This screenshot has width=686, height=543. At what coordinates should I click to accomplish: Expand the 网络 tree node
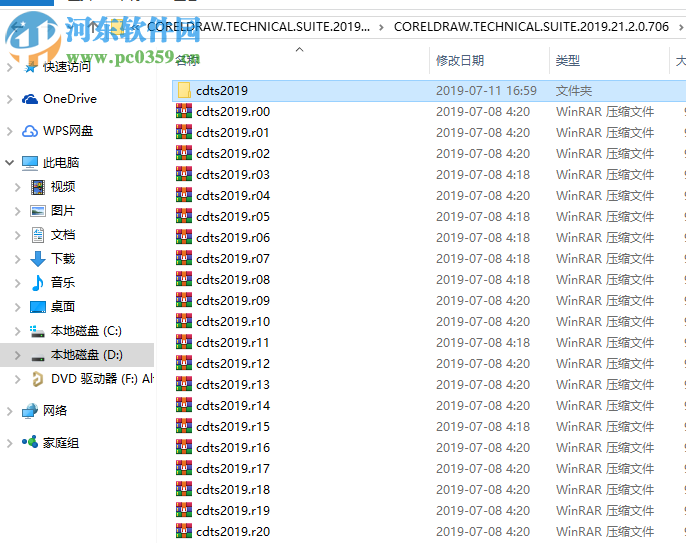coord(10,411)
